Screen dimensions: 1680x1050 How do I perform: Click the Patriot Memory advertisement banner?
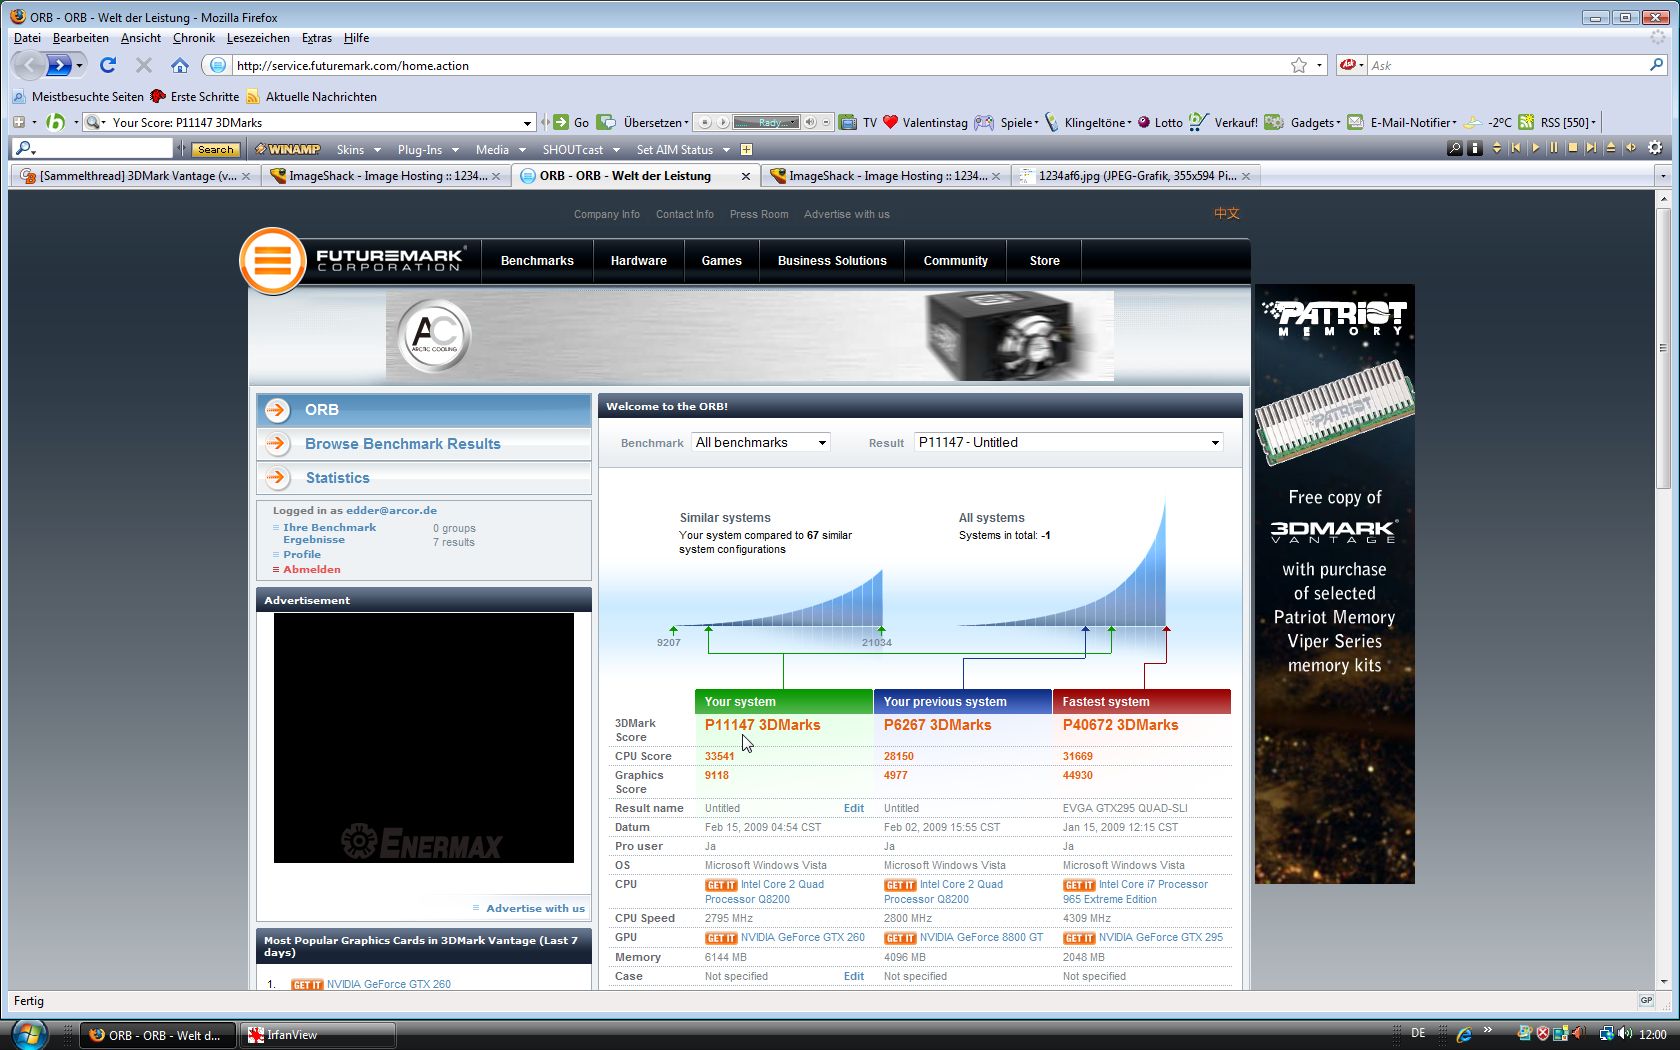coord(1335,584)
